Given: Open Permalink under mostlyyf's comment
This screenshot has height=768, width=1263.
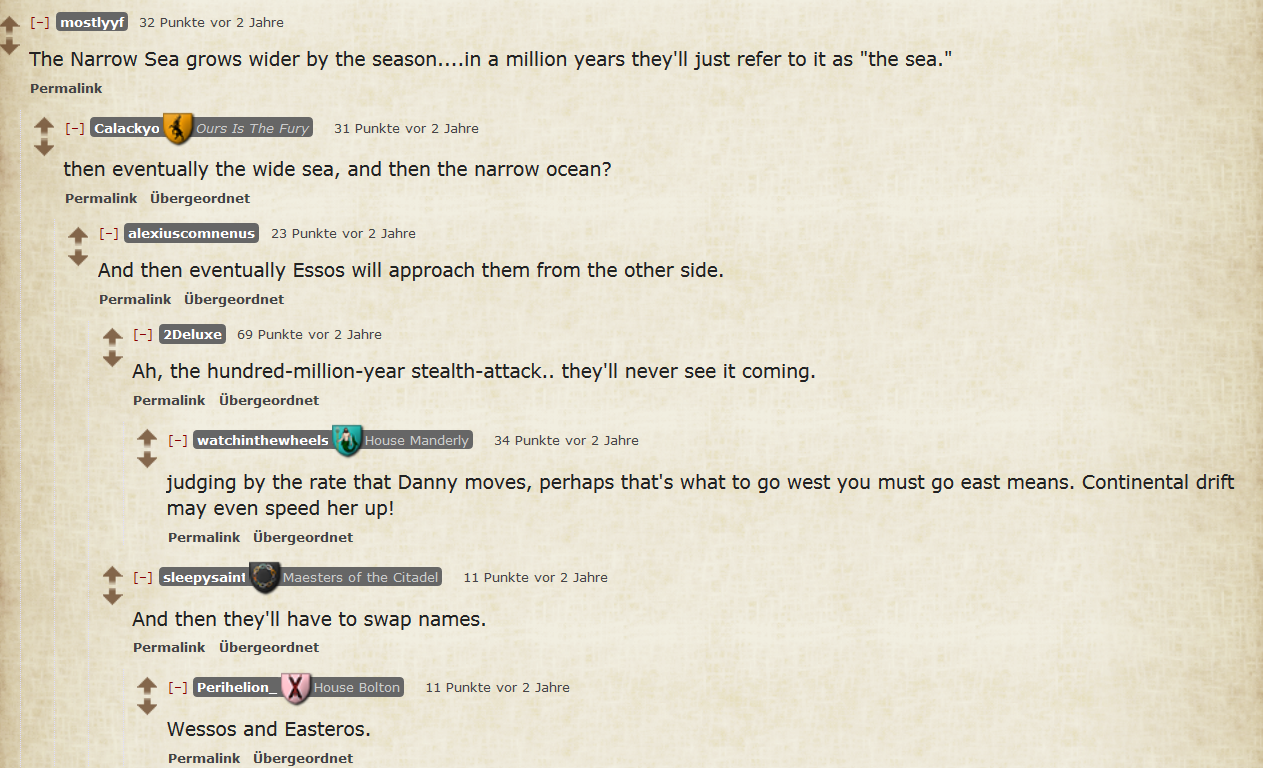Looking at the screenshot, I should point(66,88).
